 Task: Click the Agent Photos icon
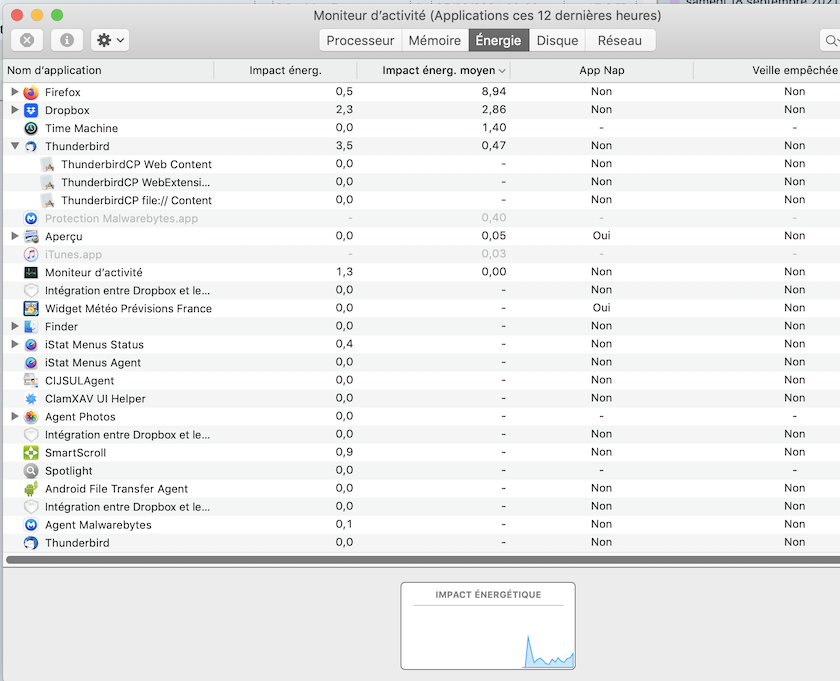[31, 416]
